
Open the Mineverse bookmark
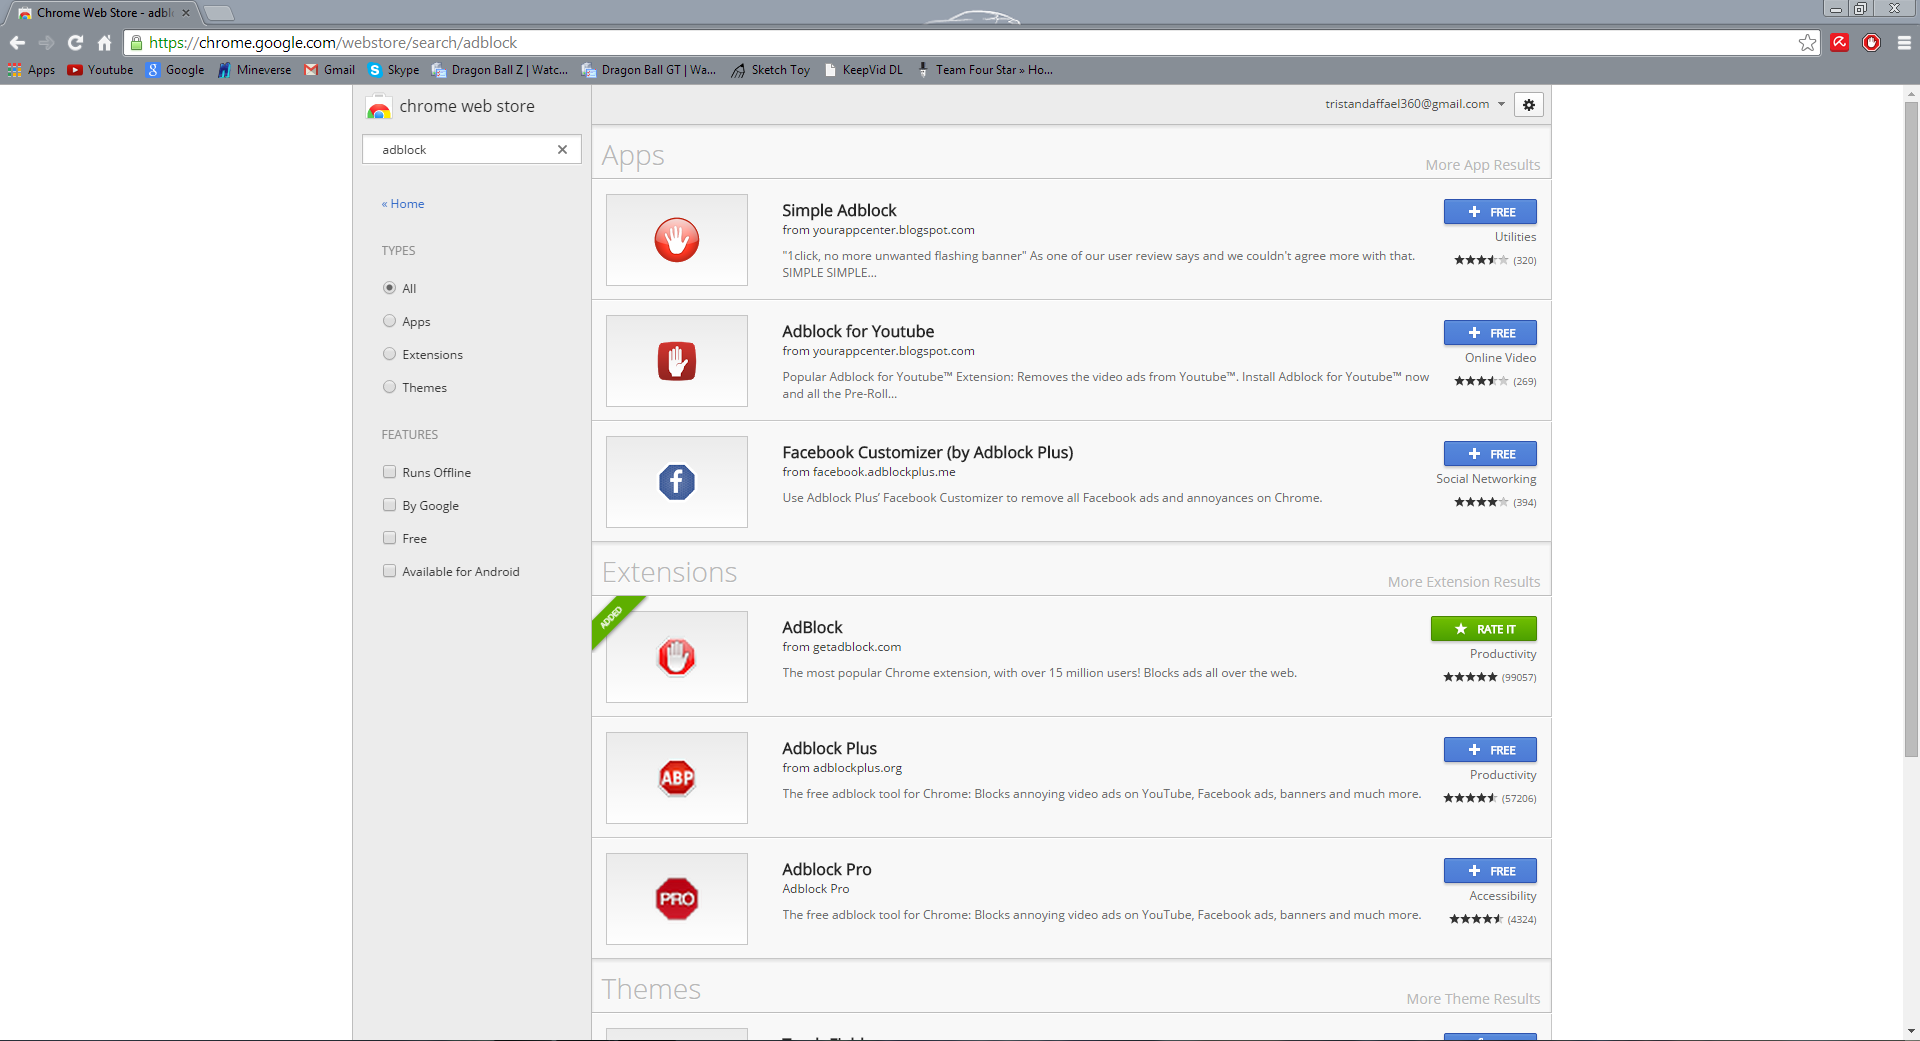coord(254,70)
